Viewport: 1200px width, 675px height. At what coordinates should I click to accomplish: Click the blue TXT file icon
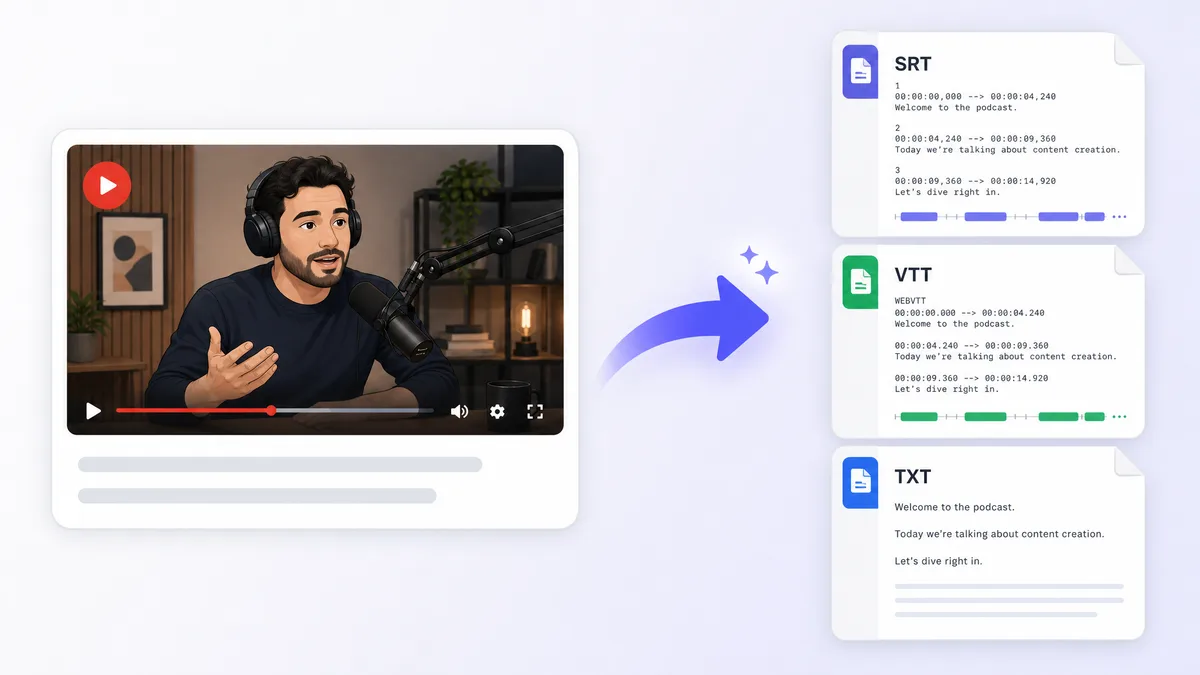(860, 483)
